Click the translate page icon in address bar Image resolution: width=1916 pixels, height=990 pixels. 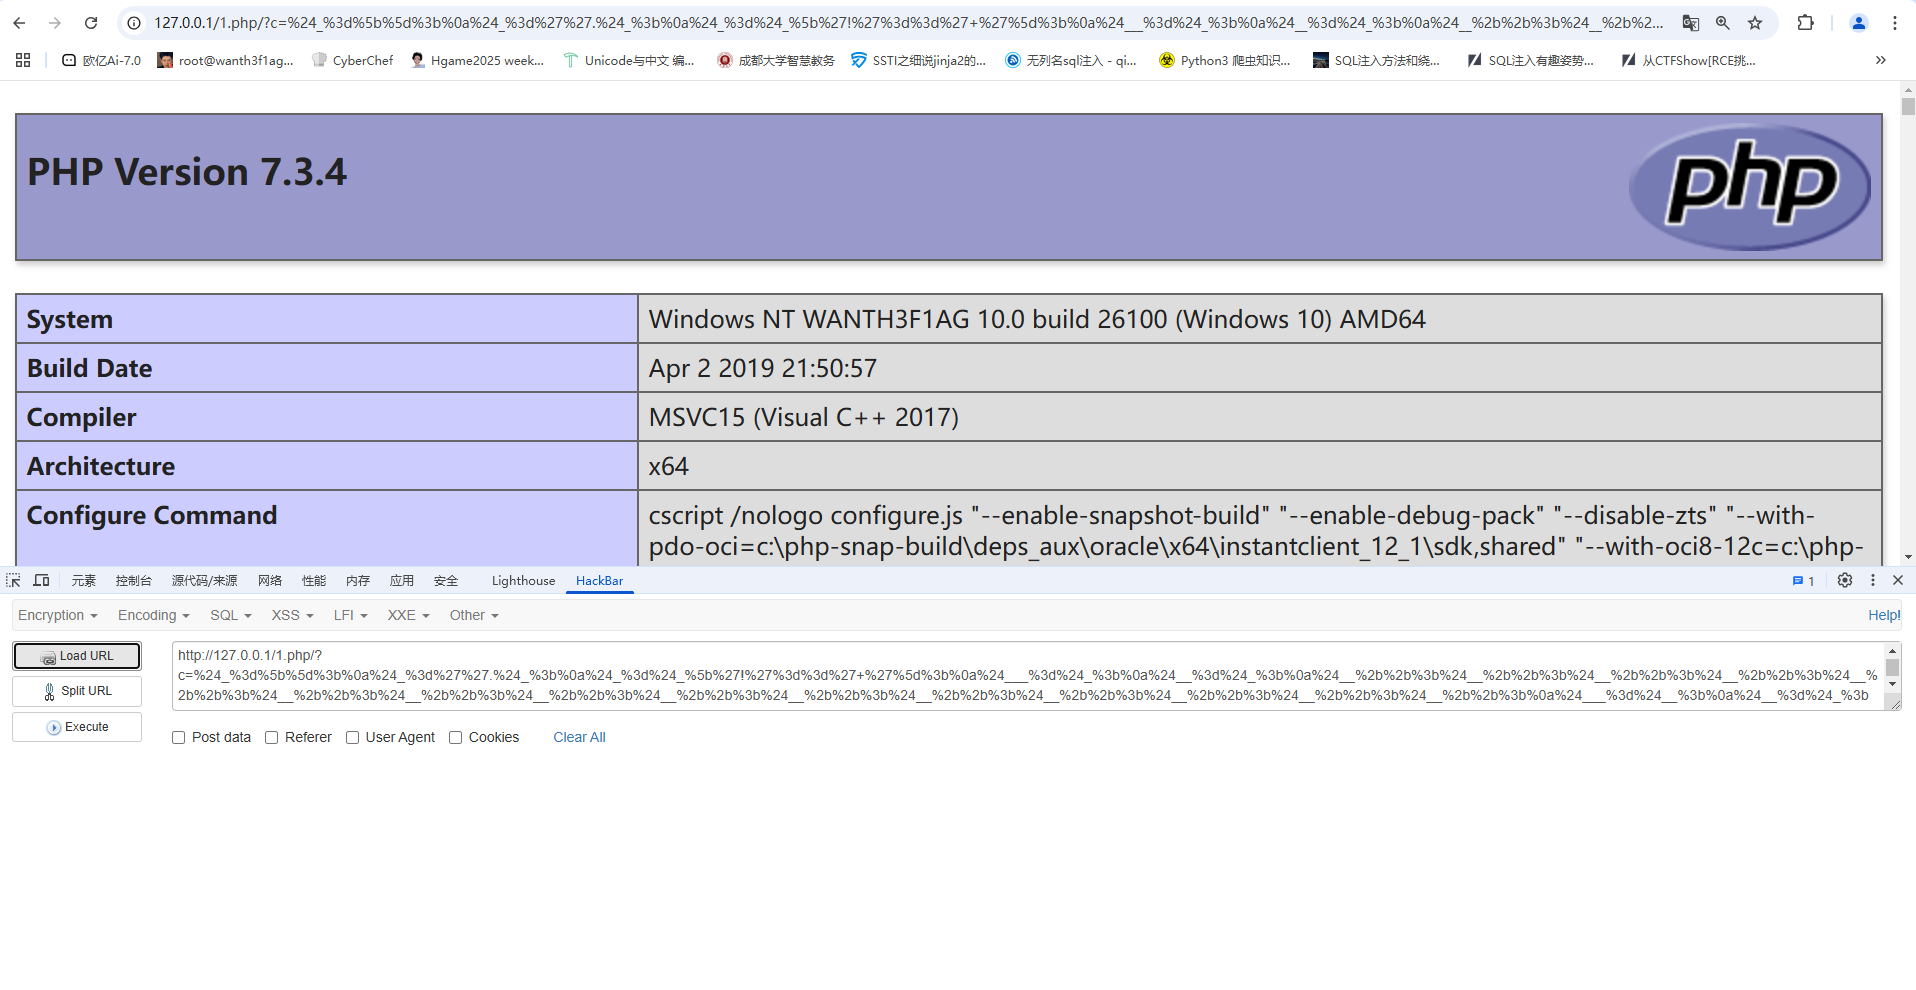[1691, 23]
